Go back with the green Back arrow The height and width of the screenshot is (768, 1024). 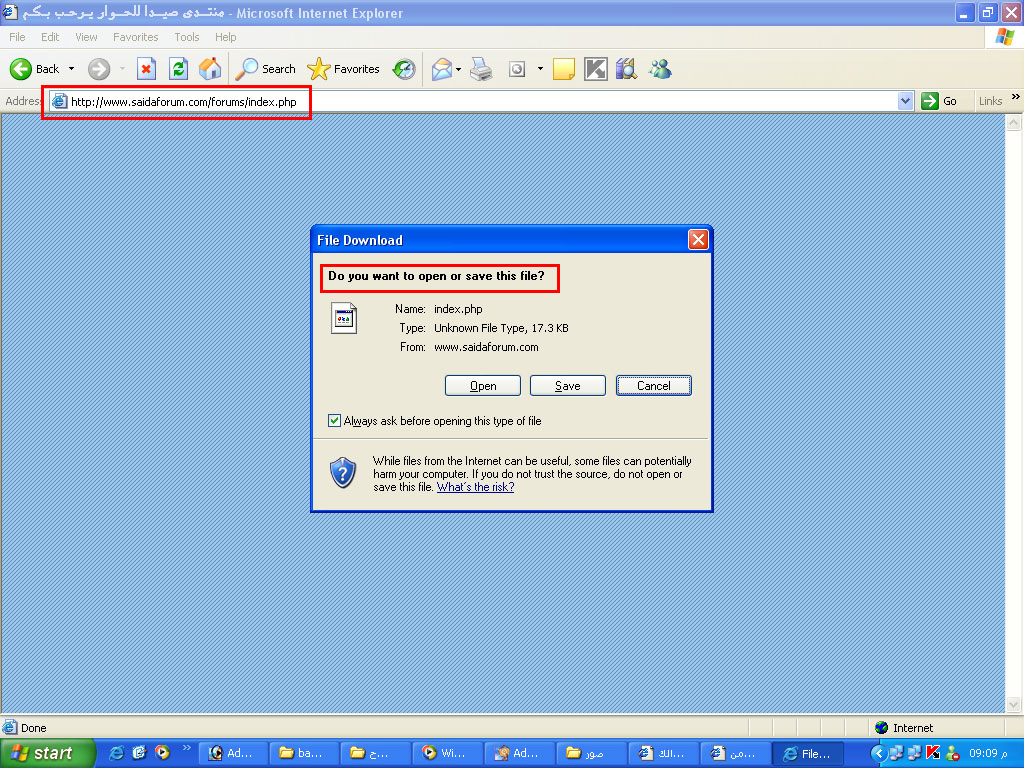coord(35,69)
